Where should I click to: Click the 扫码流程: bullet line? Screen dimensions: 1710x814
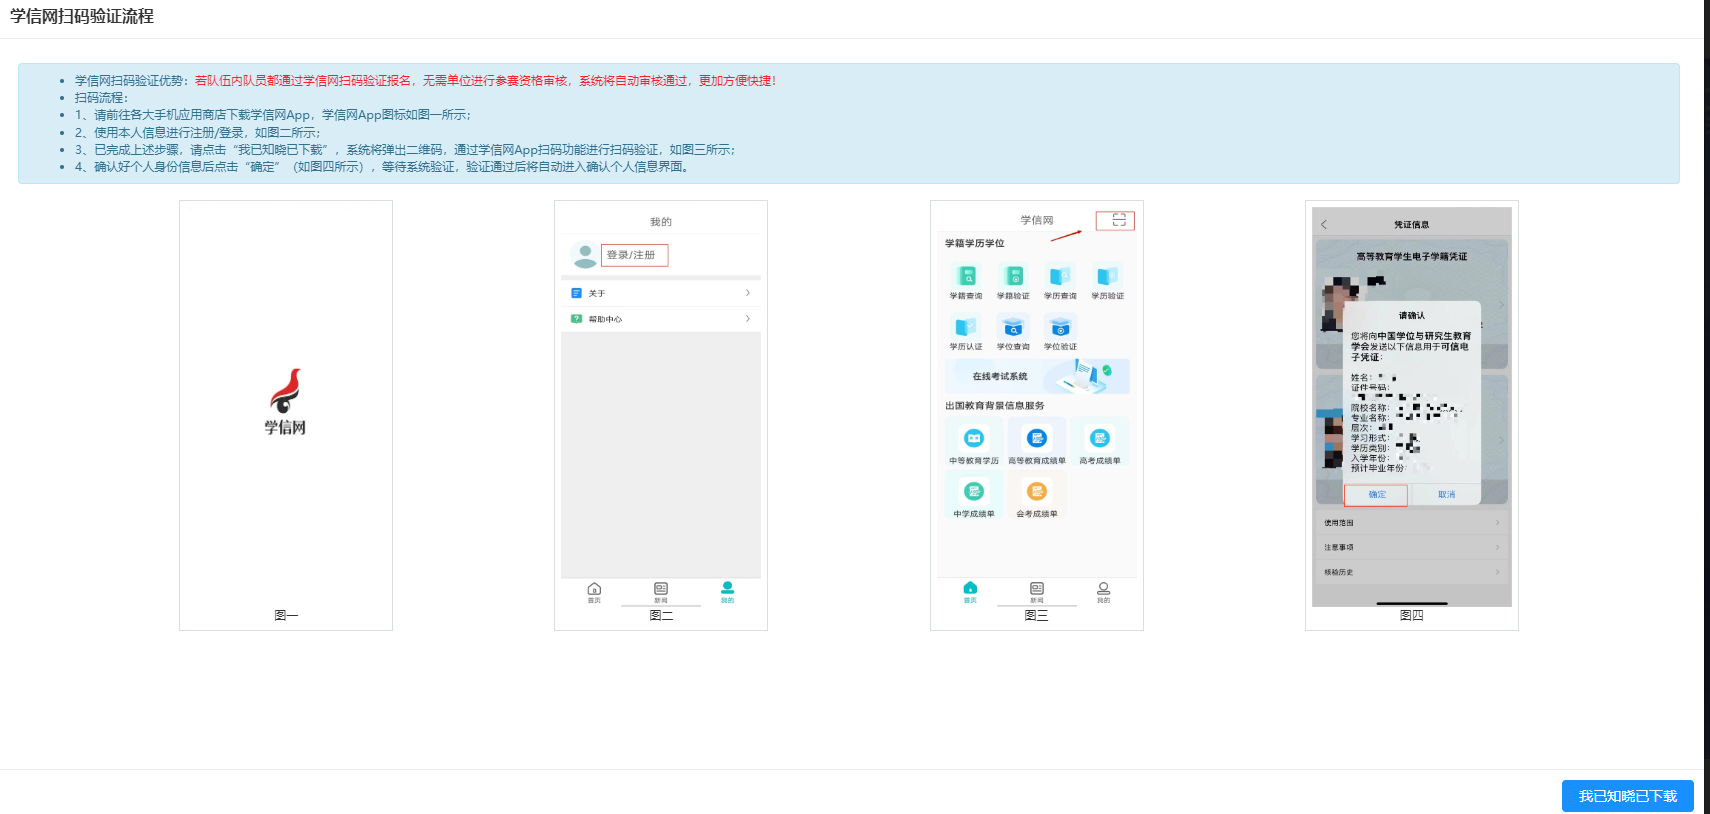coord(102,97)
